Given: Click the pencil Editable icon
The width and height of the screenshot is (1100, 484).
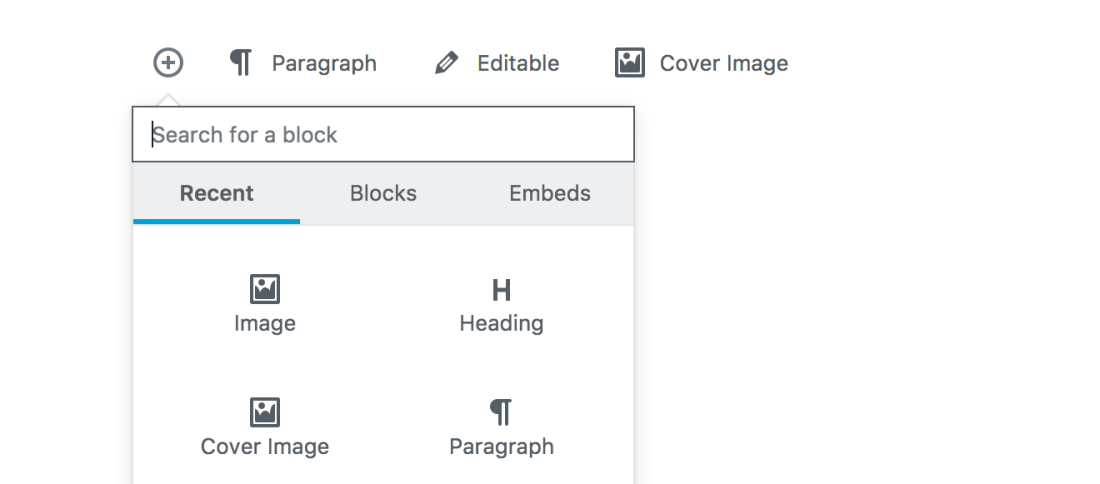Looking at the screenshot, I should tap(446, 64).
